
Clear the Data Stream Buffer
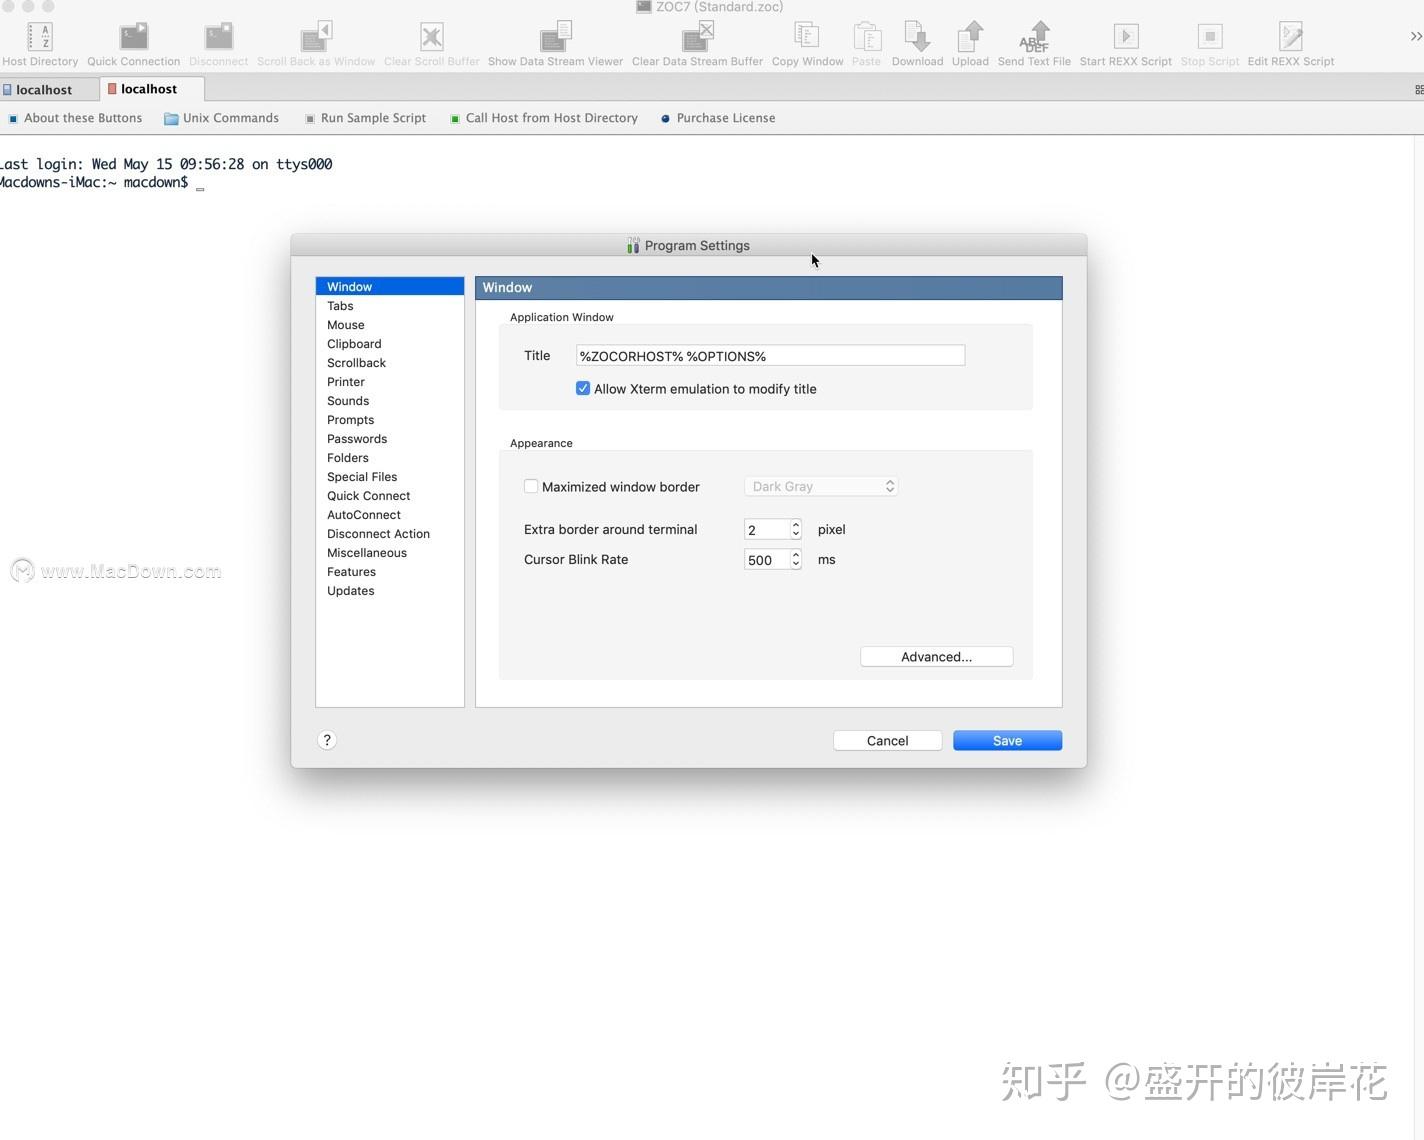point(696,35)
